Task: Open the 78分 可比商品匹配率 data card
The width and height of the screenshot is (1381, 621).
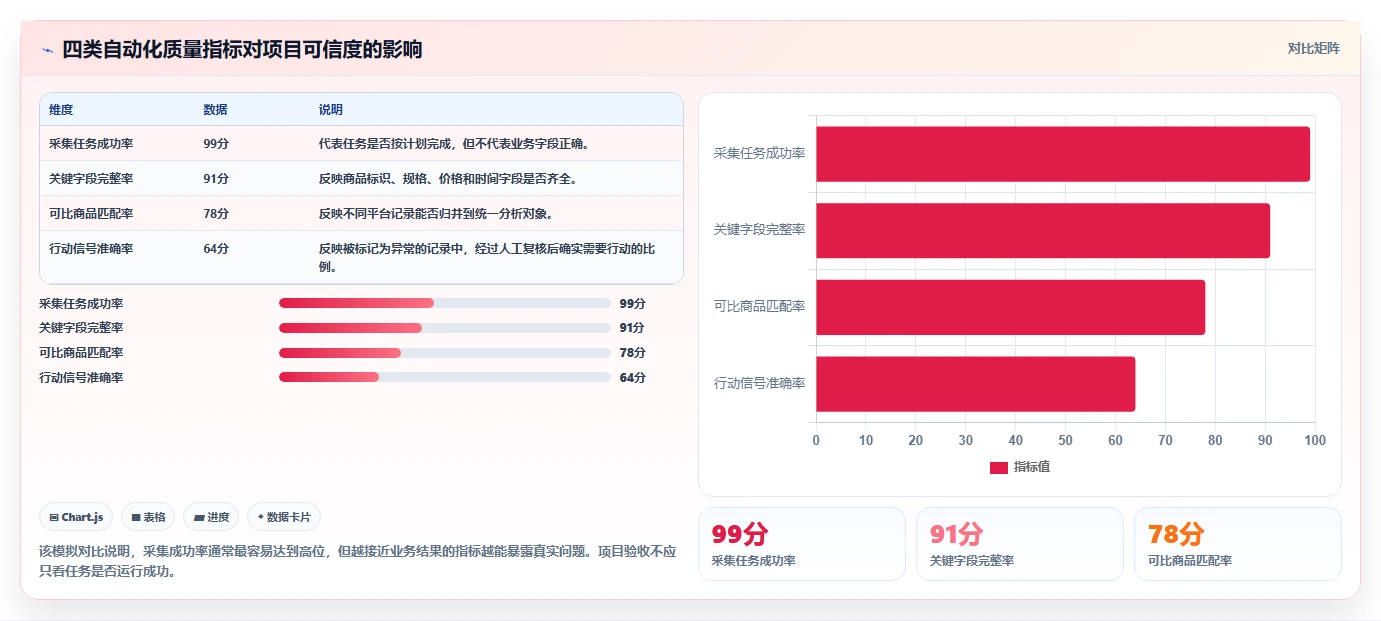Action: [x=1238, y=544]
